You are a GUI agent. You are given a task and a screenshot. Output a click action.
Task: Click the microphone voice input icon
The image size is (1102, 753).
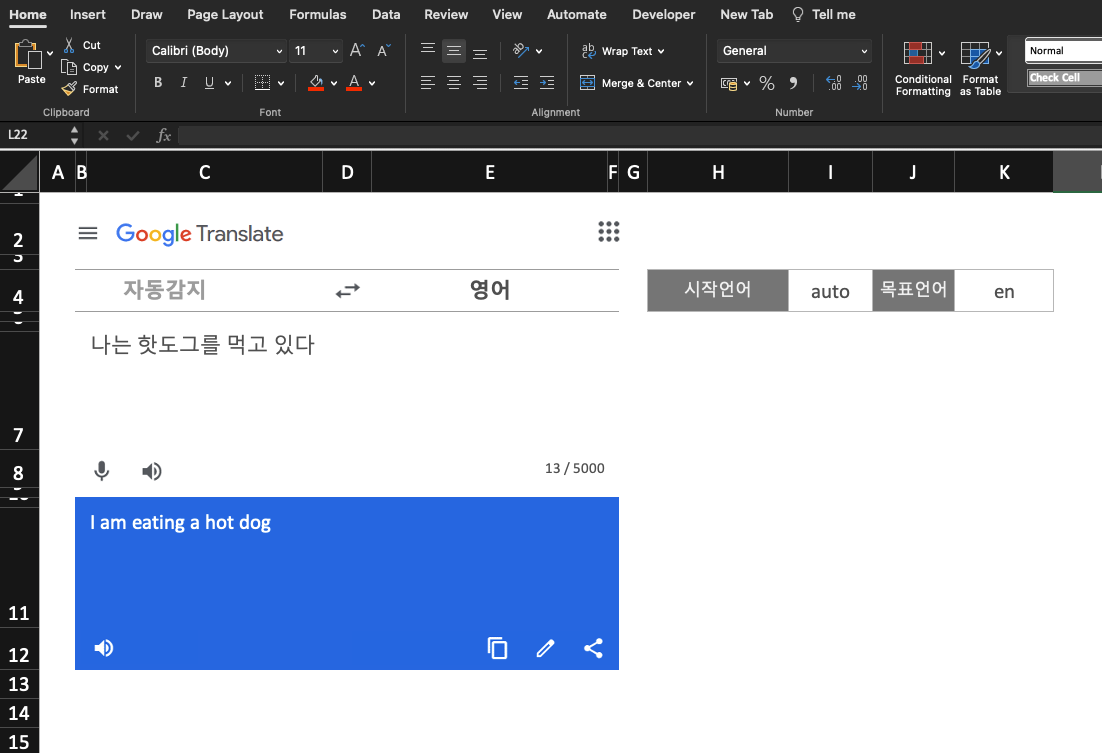tap(102, 470)
